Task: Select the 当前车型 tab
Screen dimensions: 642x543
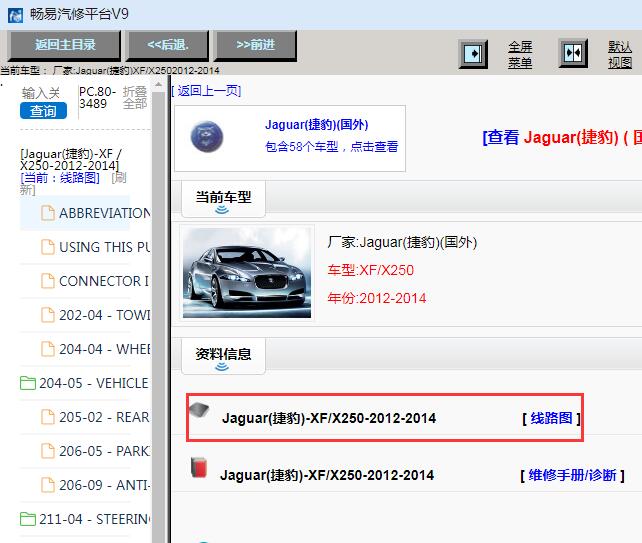Action: [x=223, y=199]
